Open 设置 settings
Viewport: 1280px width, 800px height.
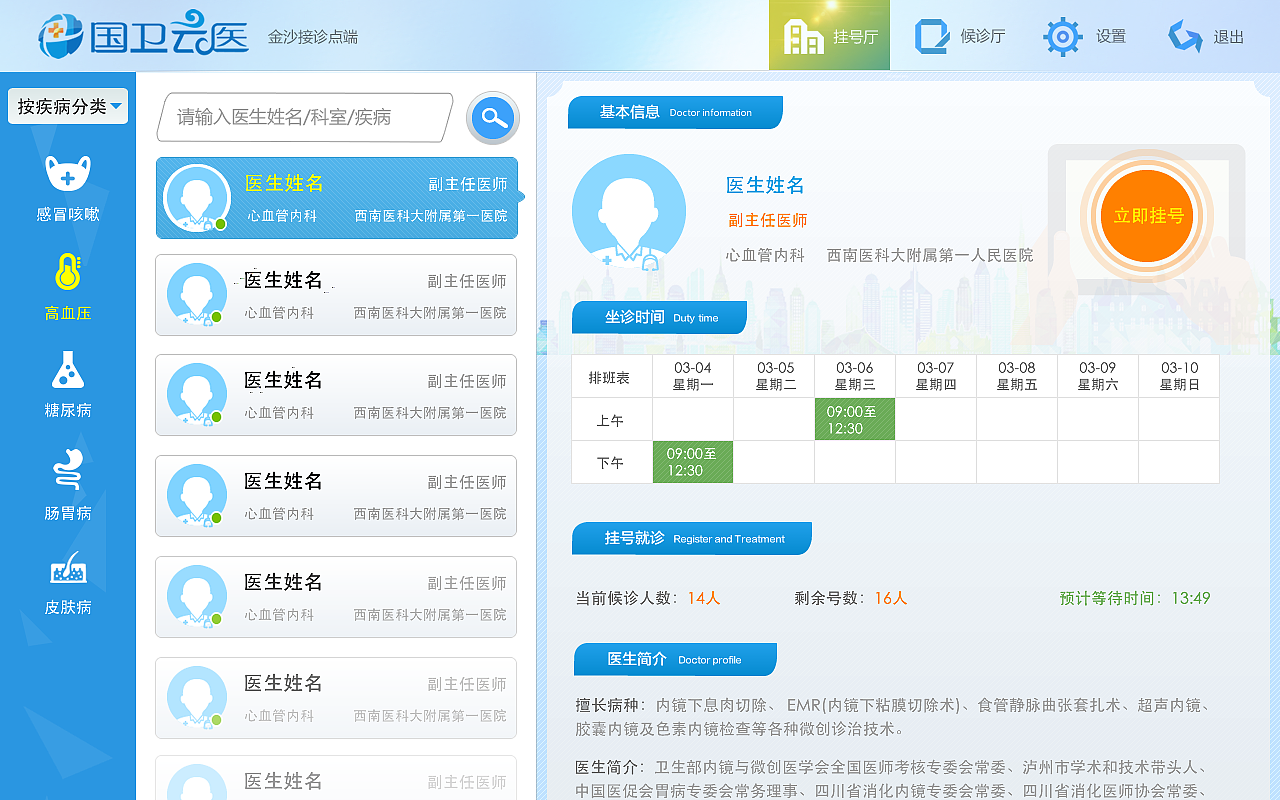(1085, 36)
